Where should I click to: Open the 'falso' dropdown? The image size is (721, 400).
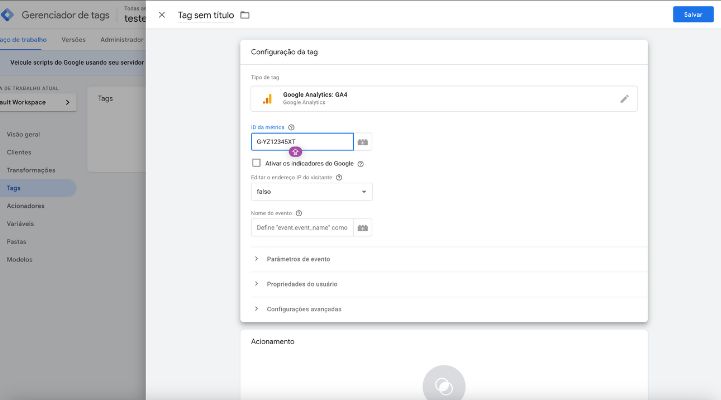tap(311, 192)
